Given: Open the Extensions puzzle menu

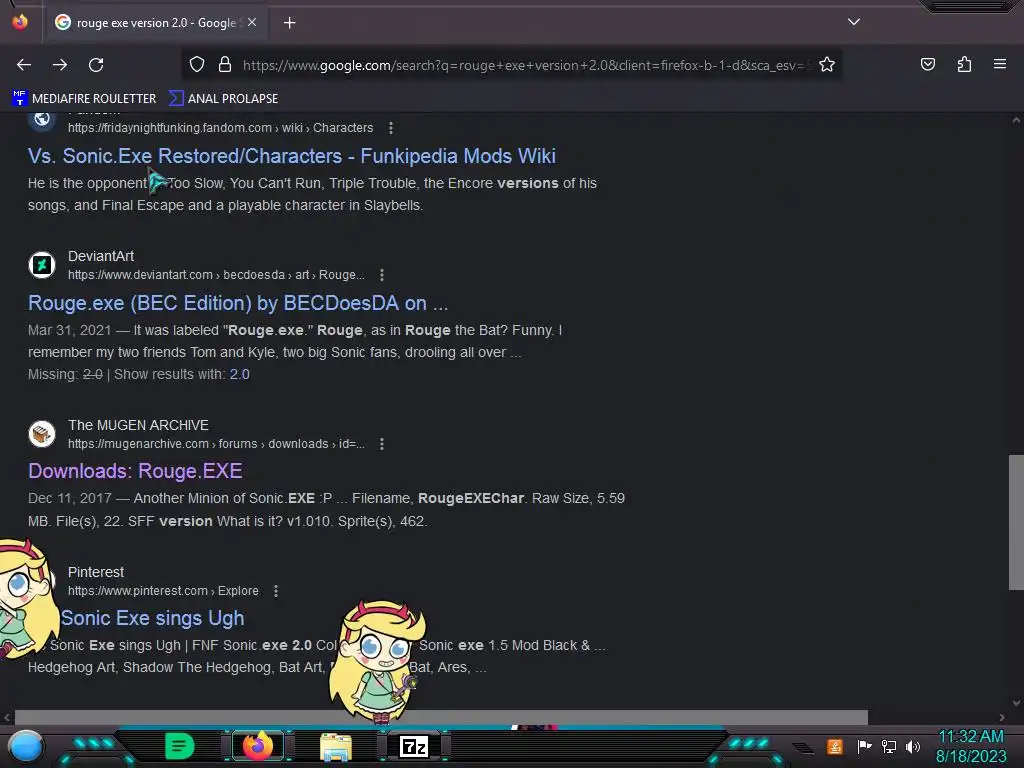Looking at the screenshot, I should tap(964, 64).
